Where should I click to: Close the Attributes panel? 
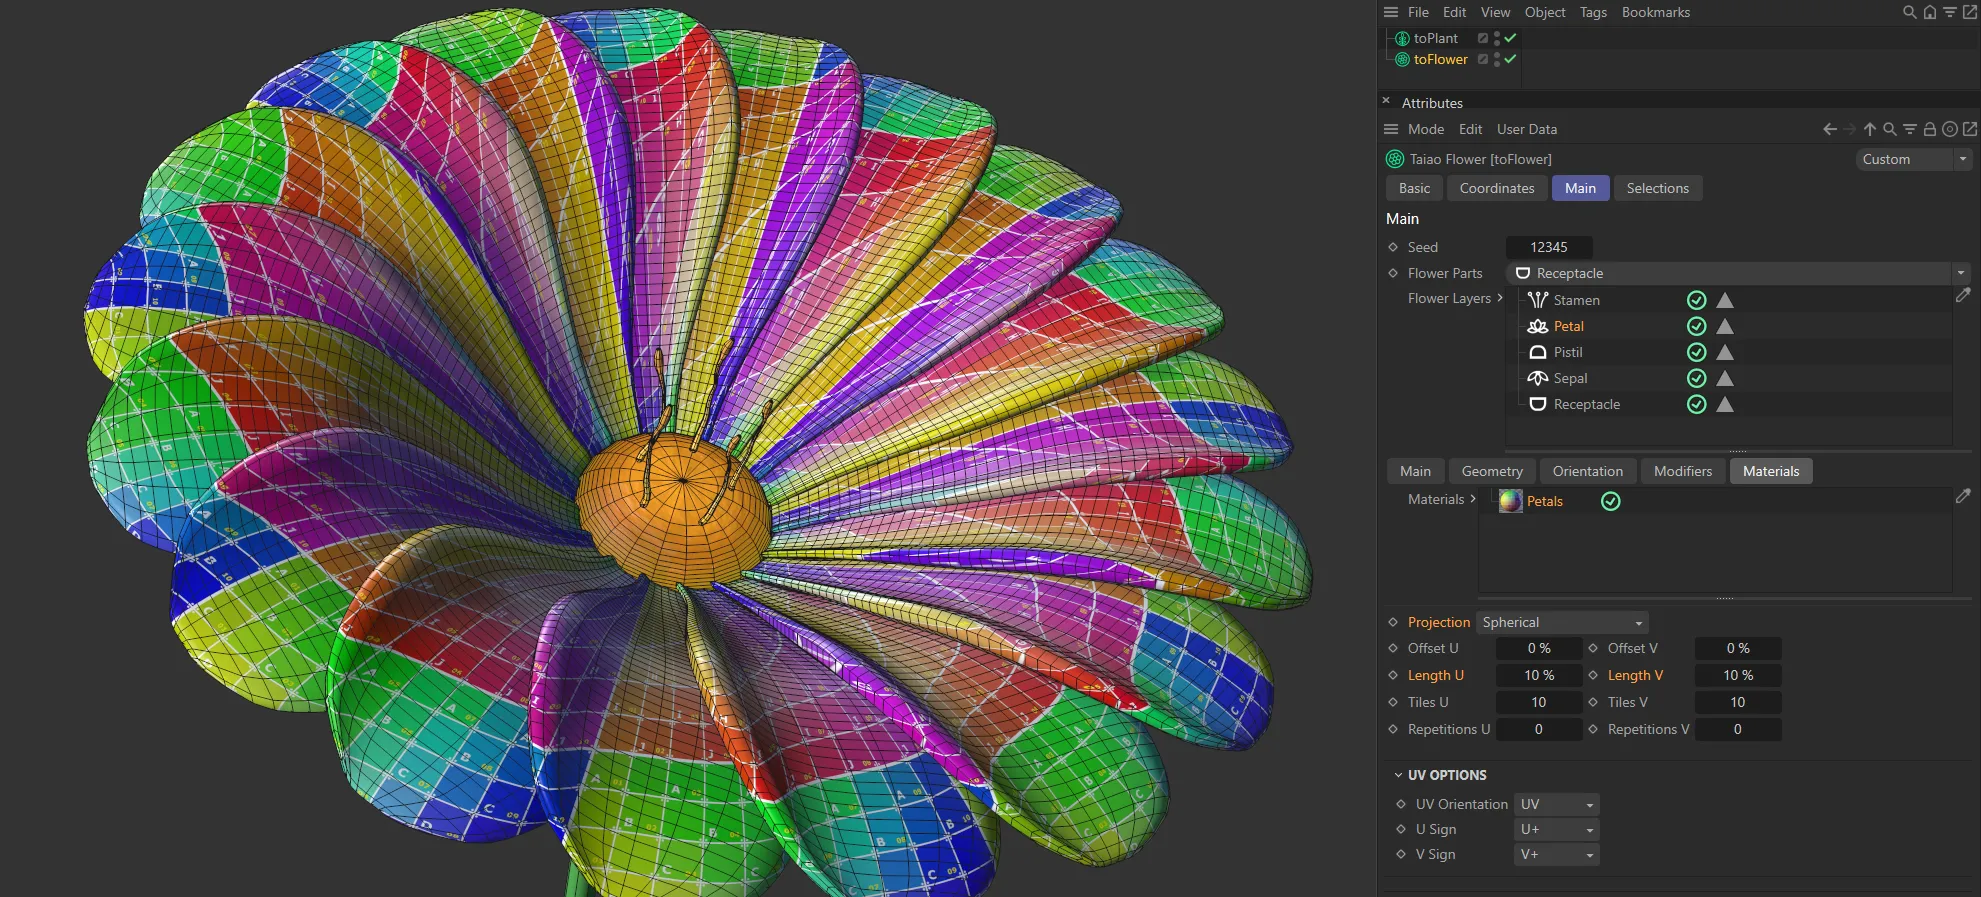pos(1386,101)
